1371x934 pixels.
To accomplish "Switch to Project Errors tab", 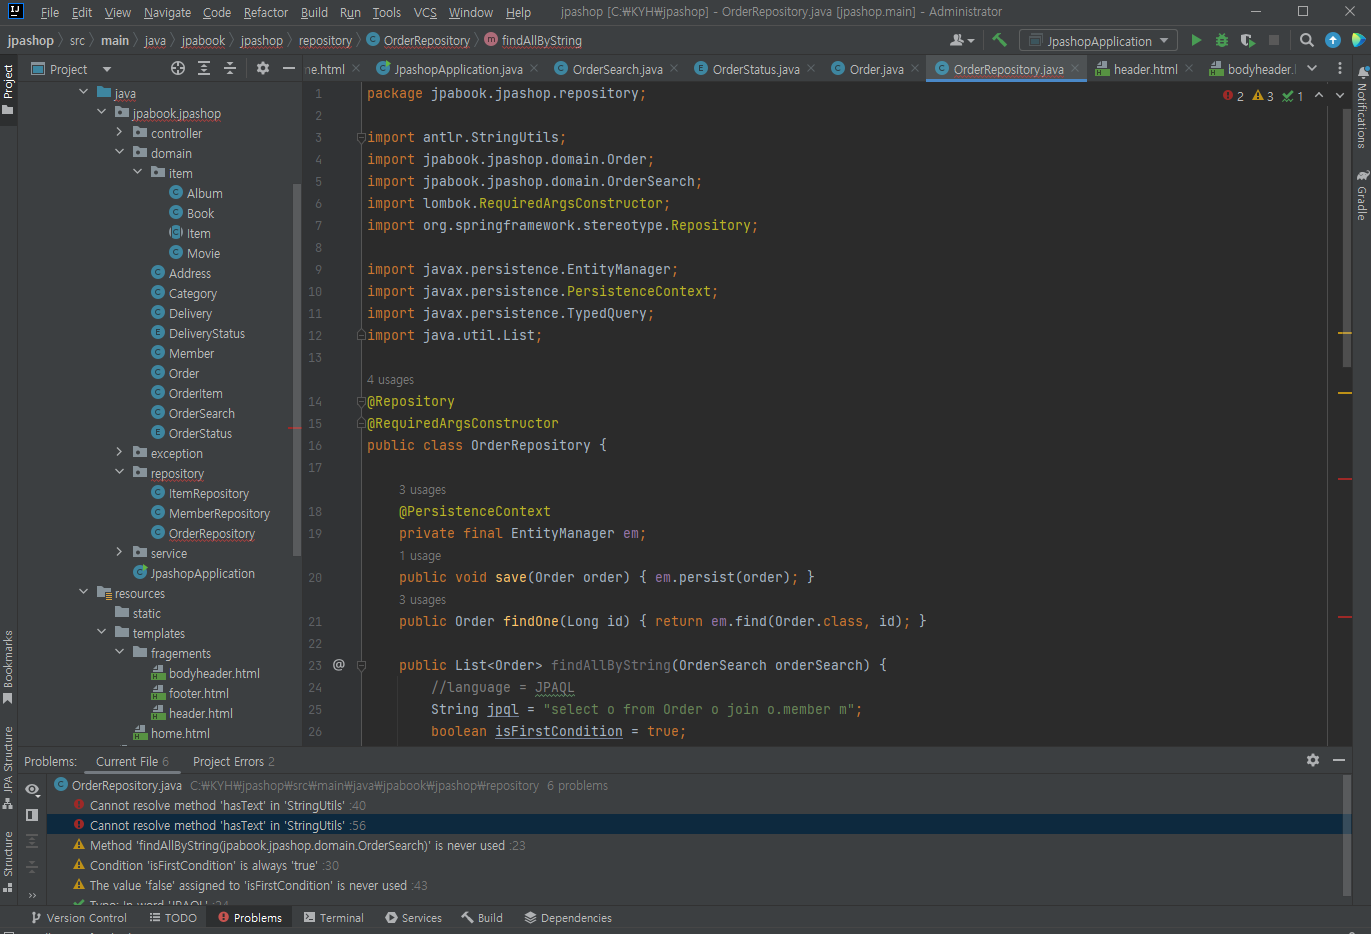I will tap(233, 762).
